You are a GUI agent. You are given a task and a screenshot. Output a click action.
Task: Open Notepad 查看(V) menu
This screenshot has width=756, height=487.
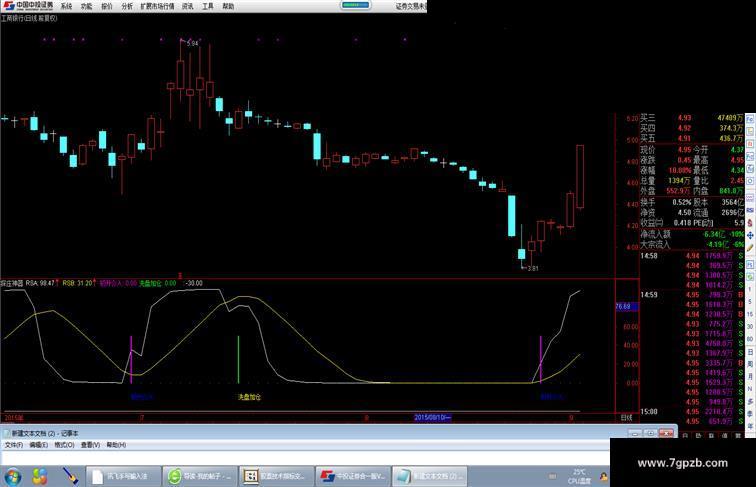[90, 445]
